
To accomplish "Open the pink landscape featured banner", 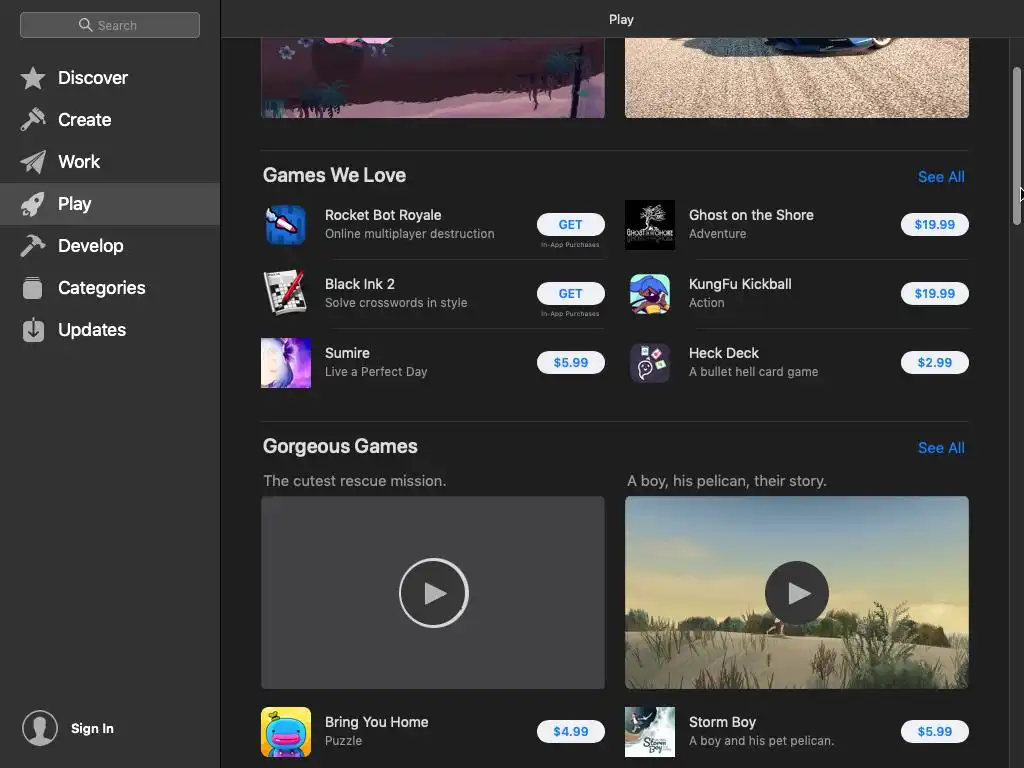I will pos(432,78).
